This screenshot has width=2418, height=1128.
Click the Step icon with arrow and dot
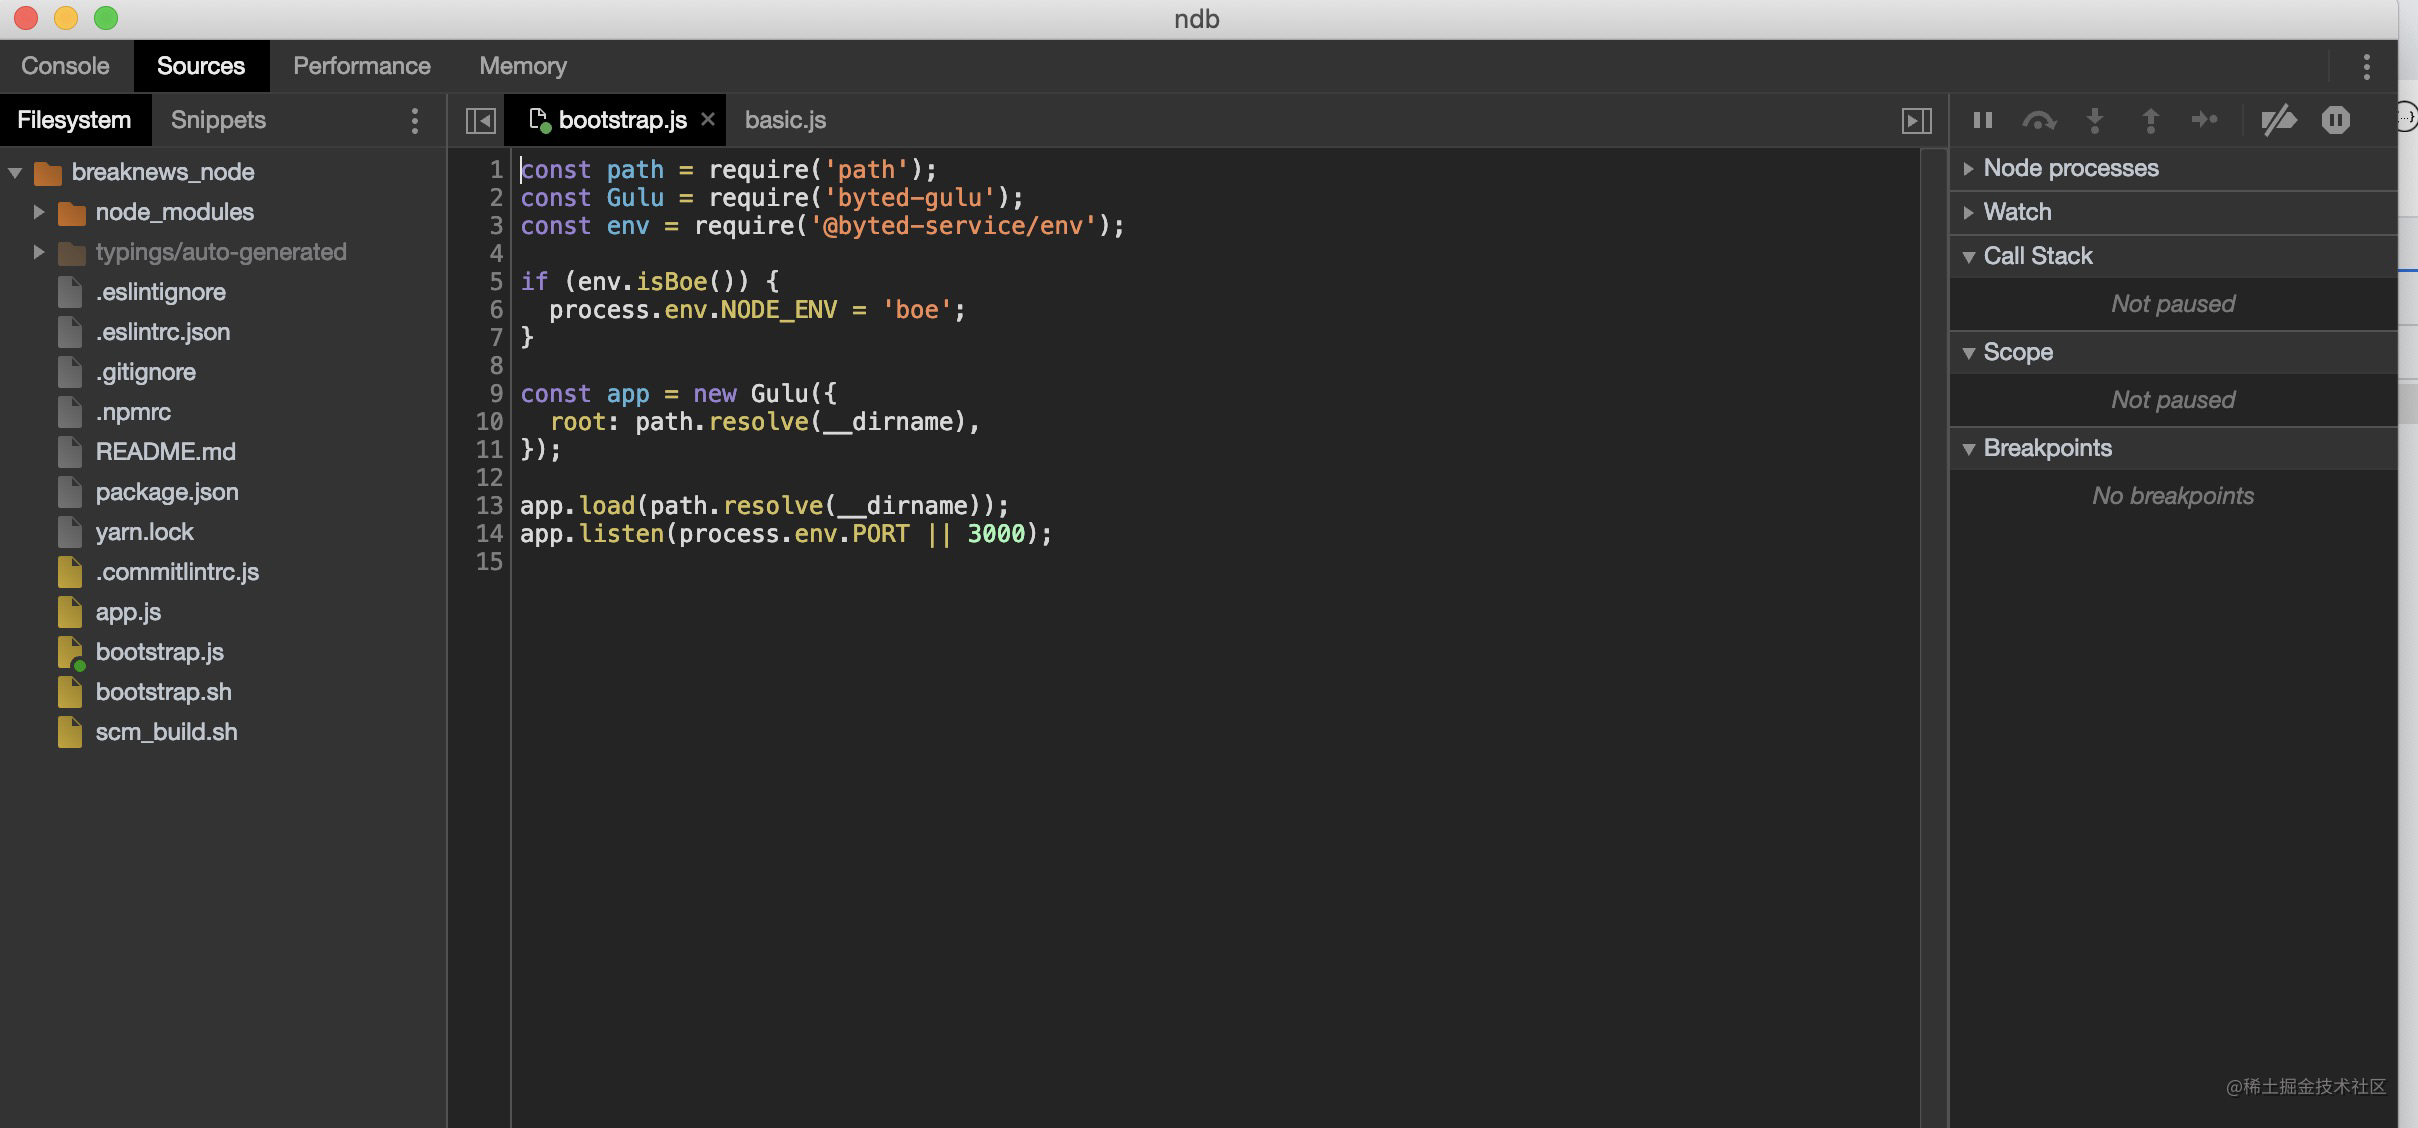point(2205,120)
